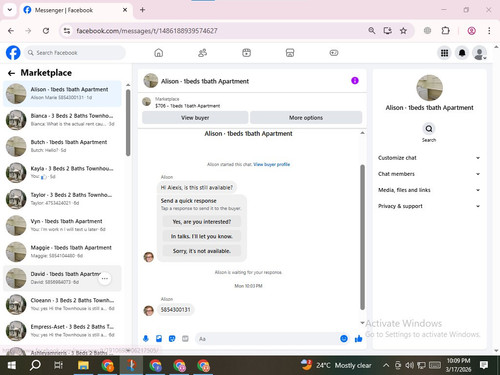The height and width of the screenshot is (375, 500).
Task: View site information icon in address bar
Action: click(67, 31)
